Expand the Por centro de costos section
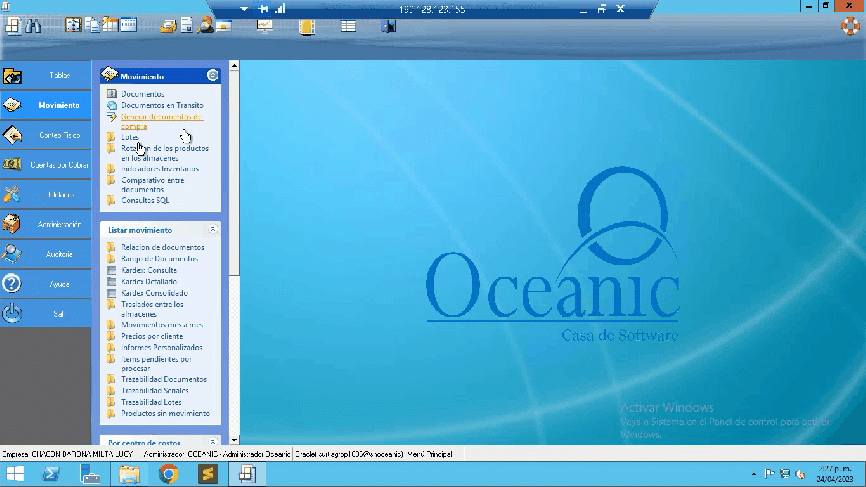The width and height of the screenshot is (866, 487). (212, 441)
